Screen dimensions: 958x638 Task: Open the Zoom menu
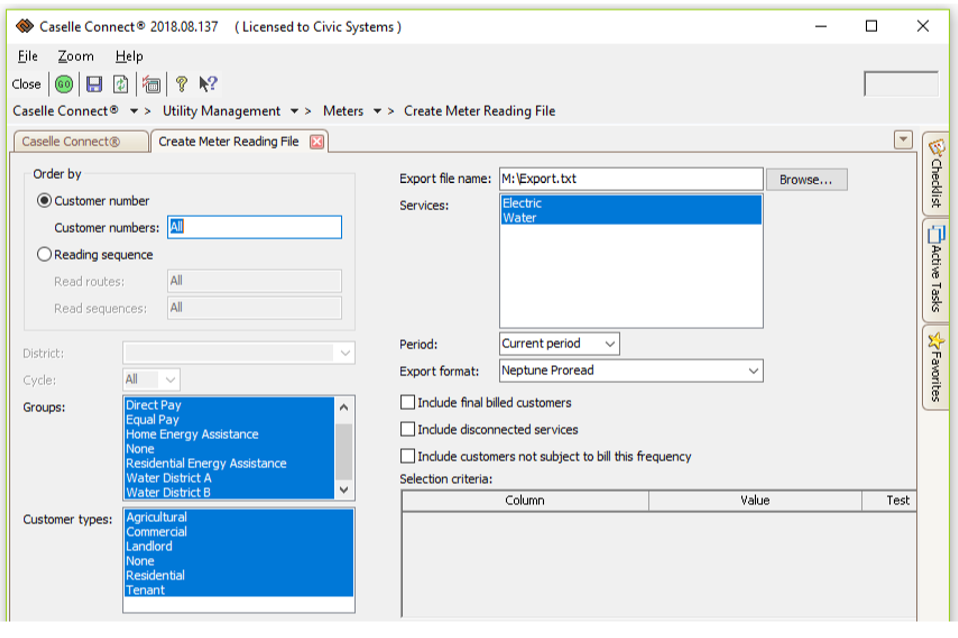[76, 56]
